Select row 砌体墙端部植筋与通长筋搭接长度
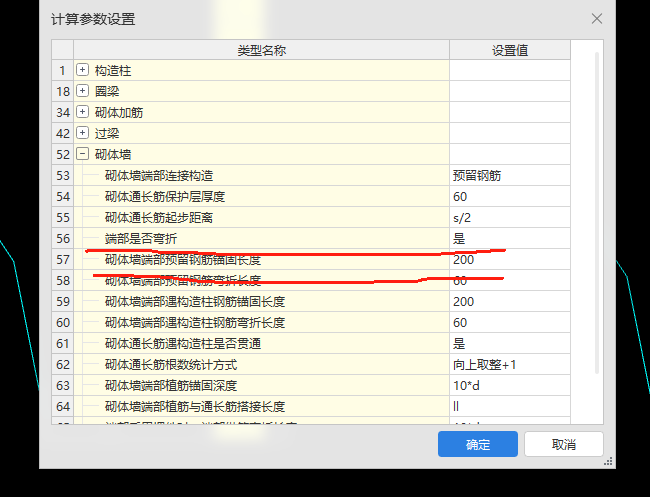This screenshot has height=497, width=650. pos(262,406)
